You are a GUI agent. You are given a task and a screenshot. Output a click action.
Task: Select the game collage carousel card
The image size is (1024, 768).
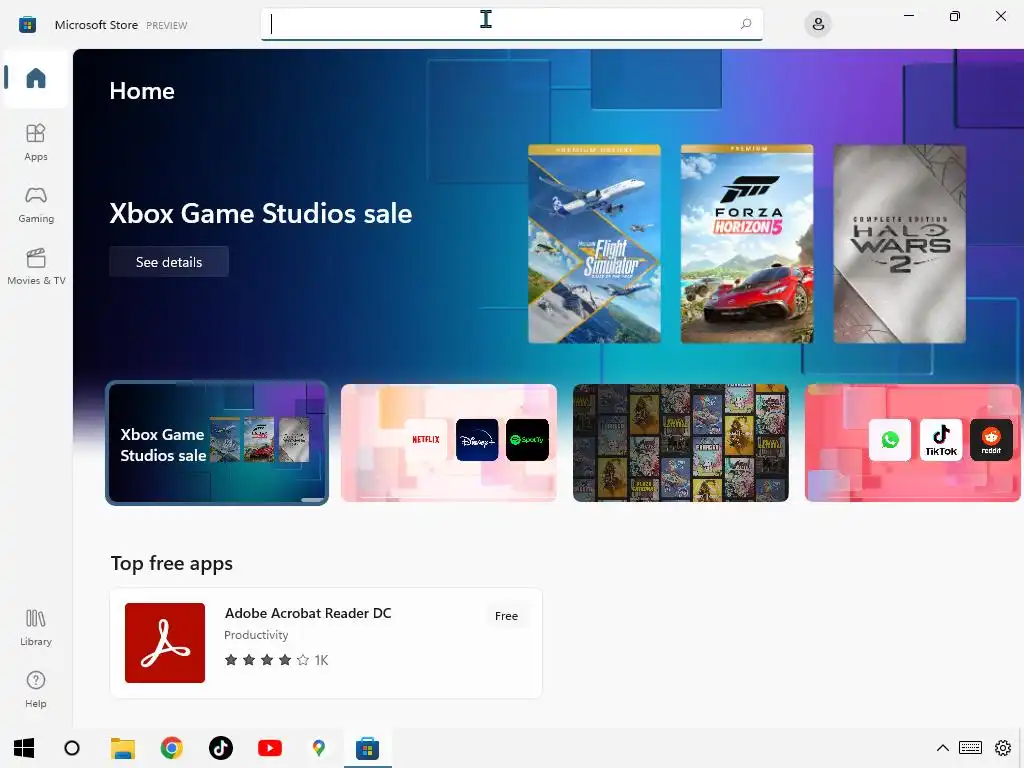tap(680, 443)
